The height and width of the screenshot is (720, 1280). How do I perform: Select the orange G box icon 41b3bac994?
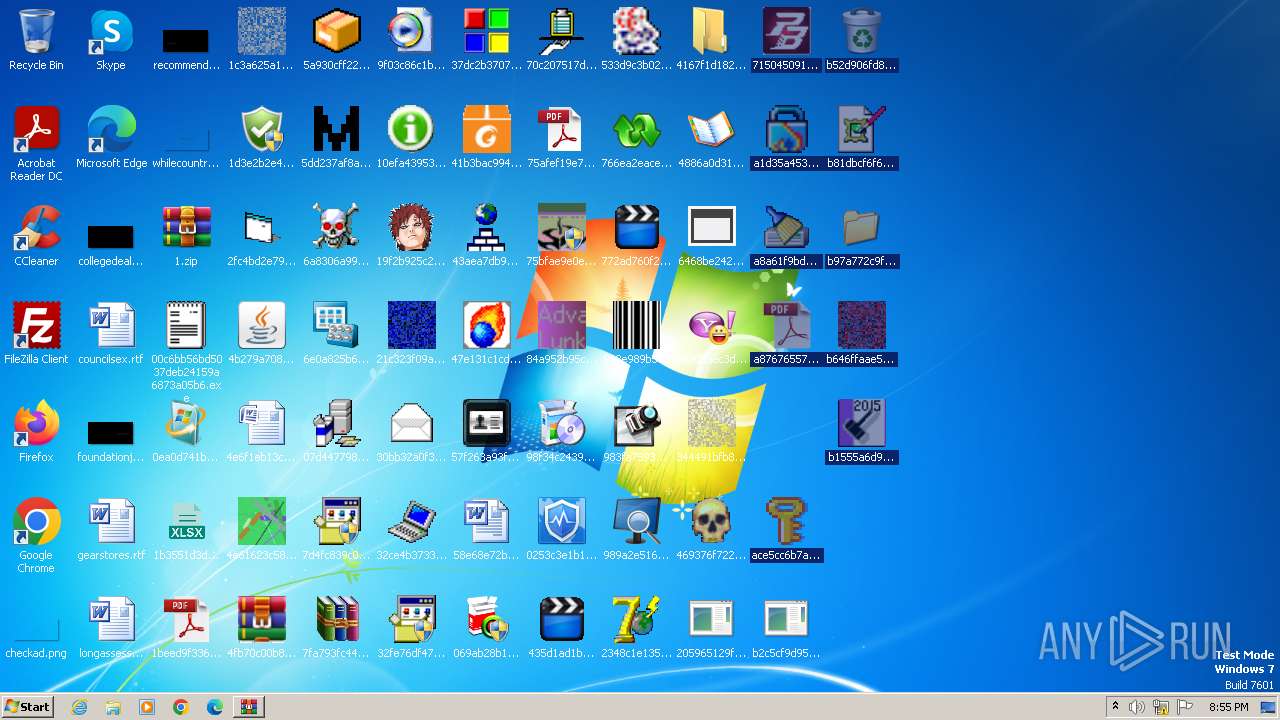pyautogui.click(x=486, y=138)
